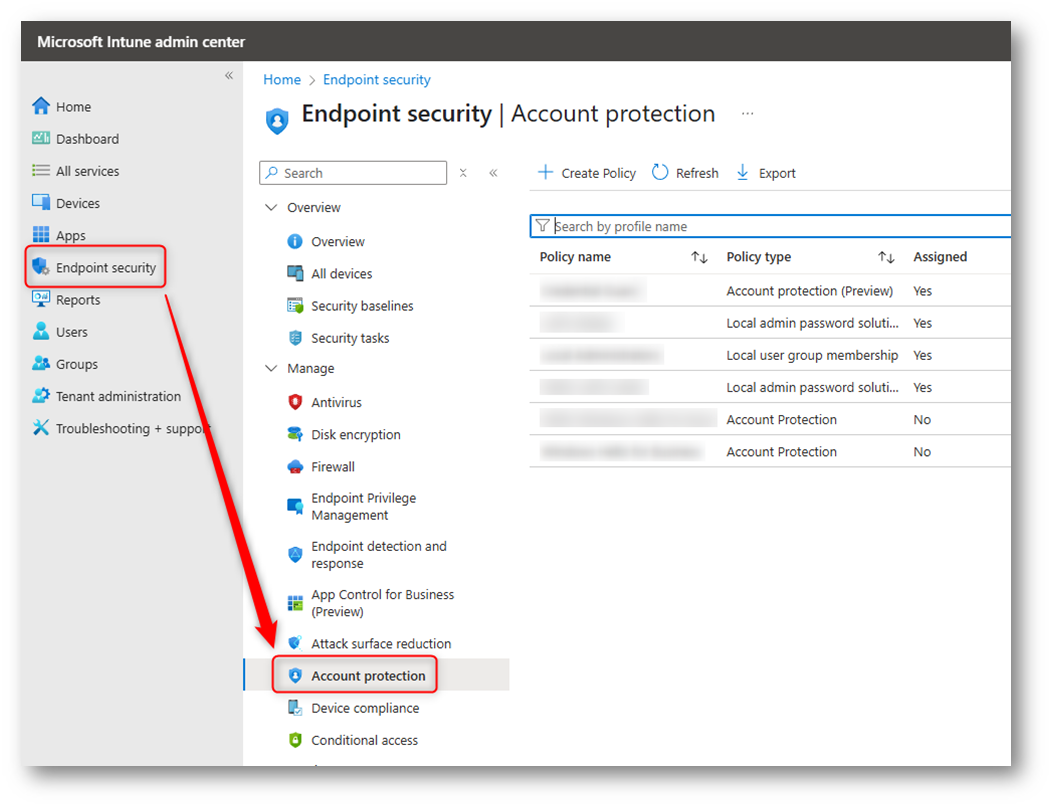Collapse the Endpoint security blade menu

pyautogui.click(x=494, y=173)
